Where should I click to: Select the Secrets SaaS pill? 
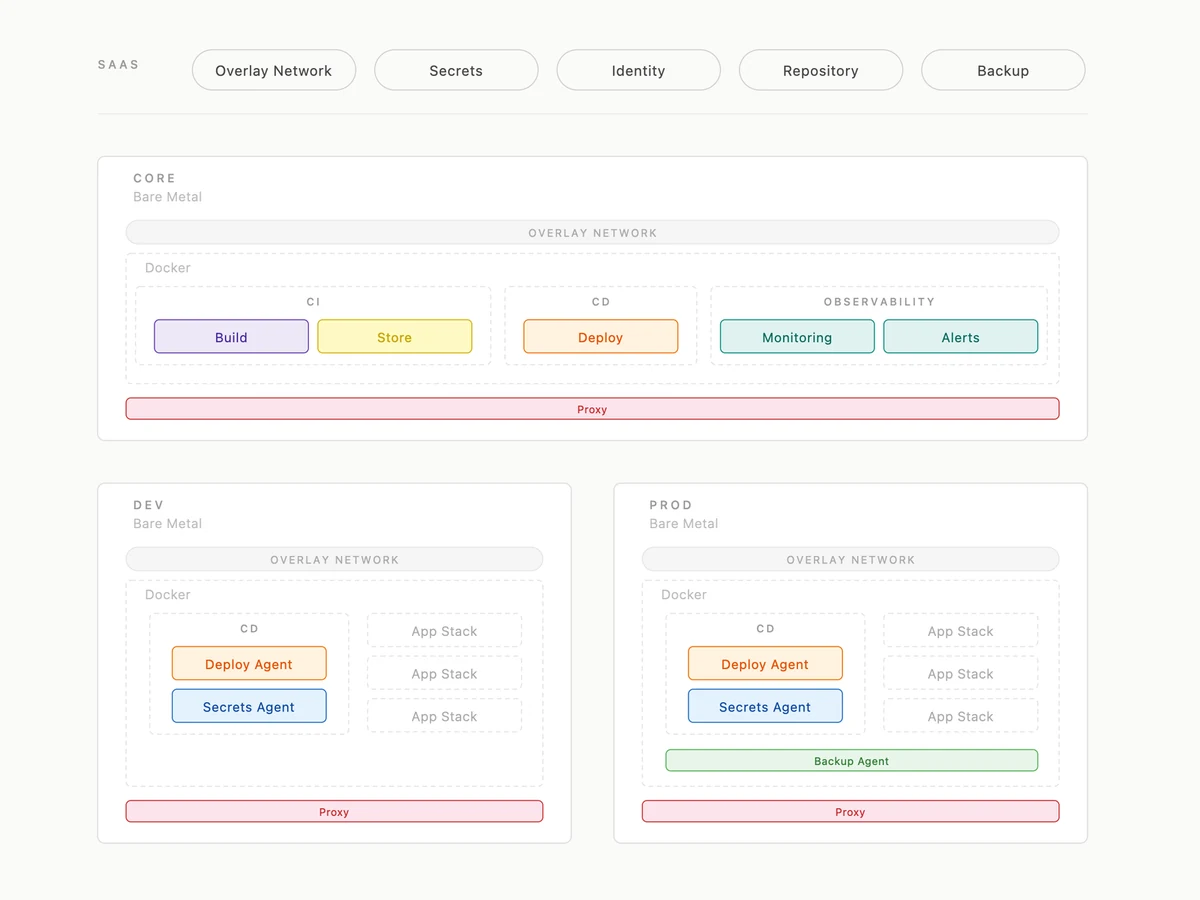coord(456,70)
